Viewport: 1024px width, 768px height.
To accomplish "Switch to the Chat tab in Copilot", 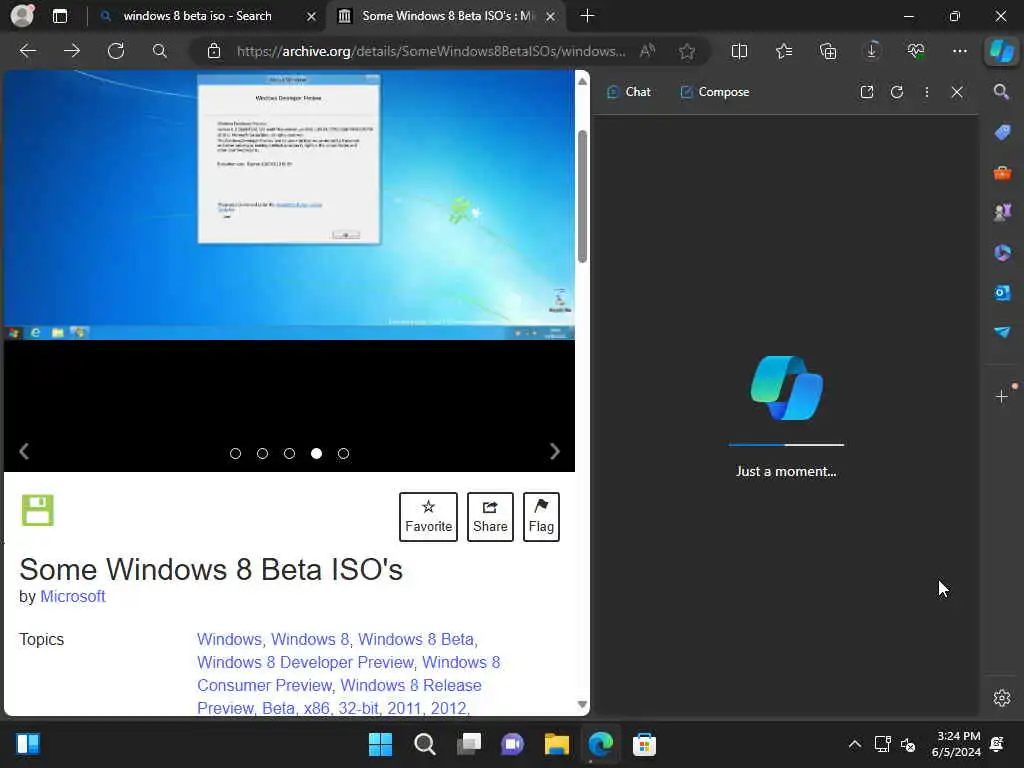I will click(x=629, y=92).
